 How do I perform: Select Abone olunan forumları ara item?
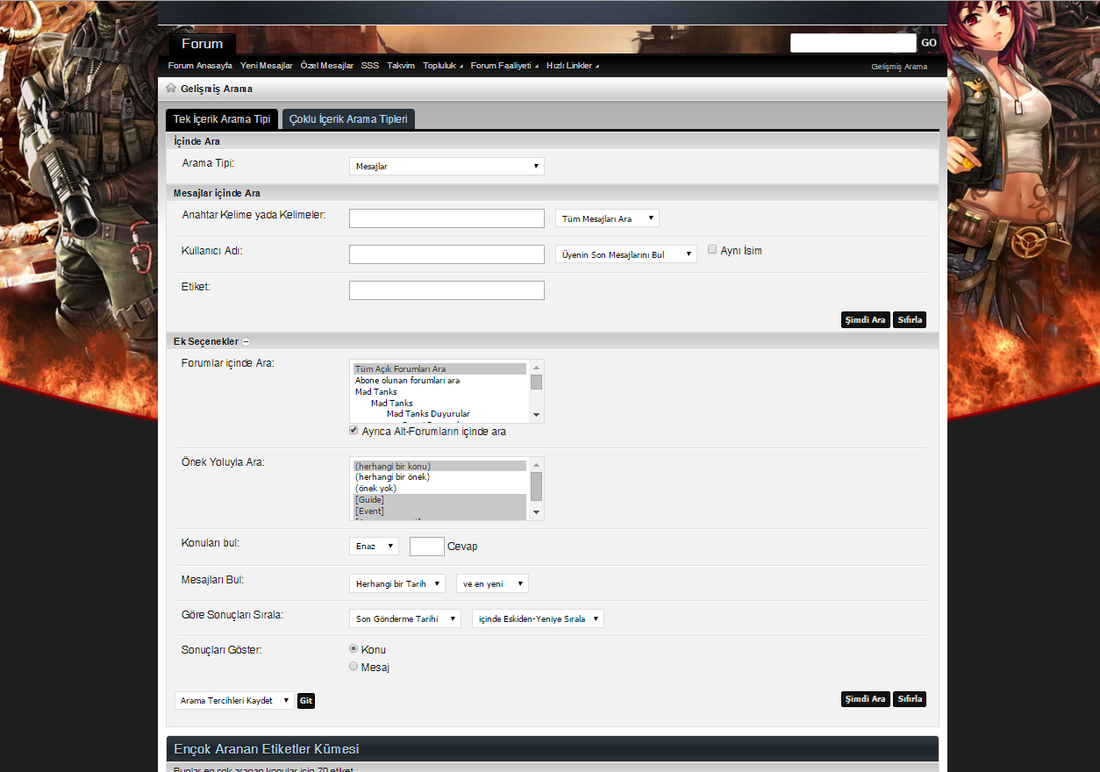click(439, 380)
